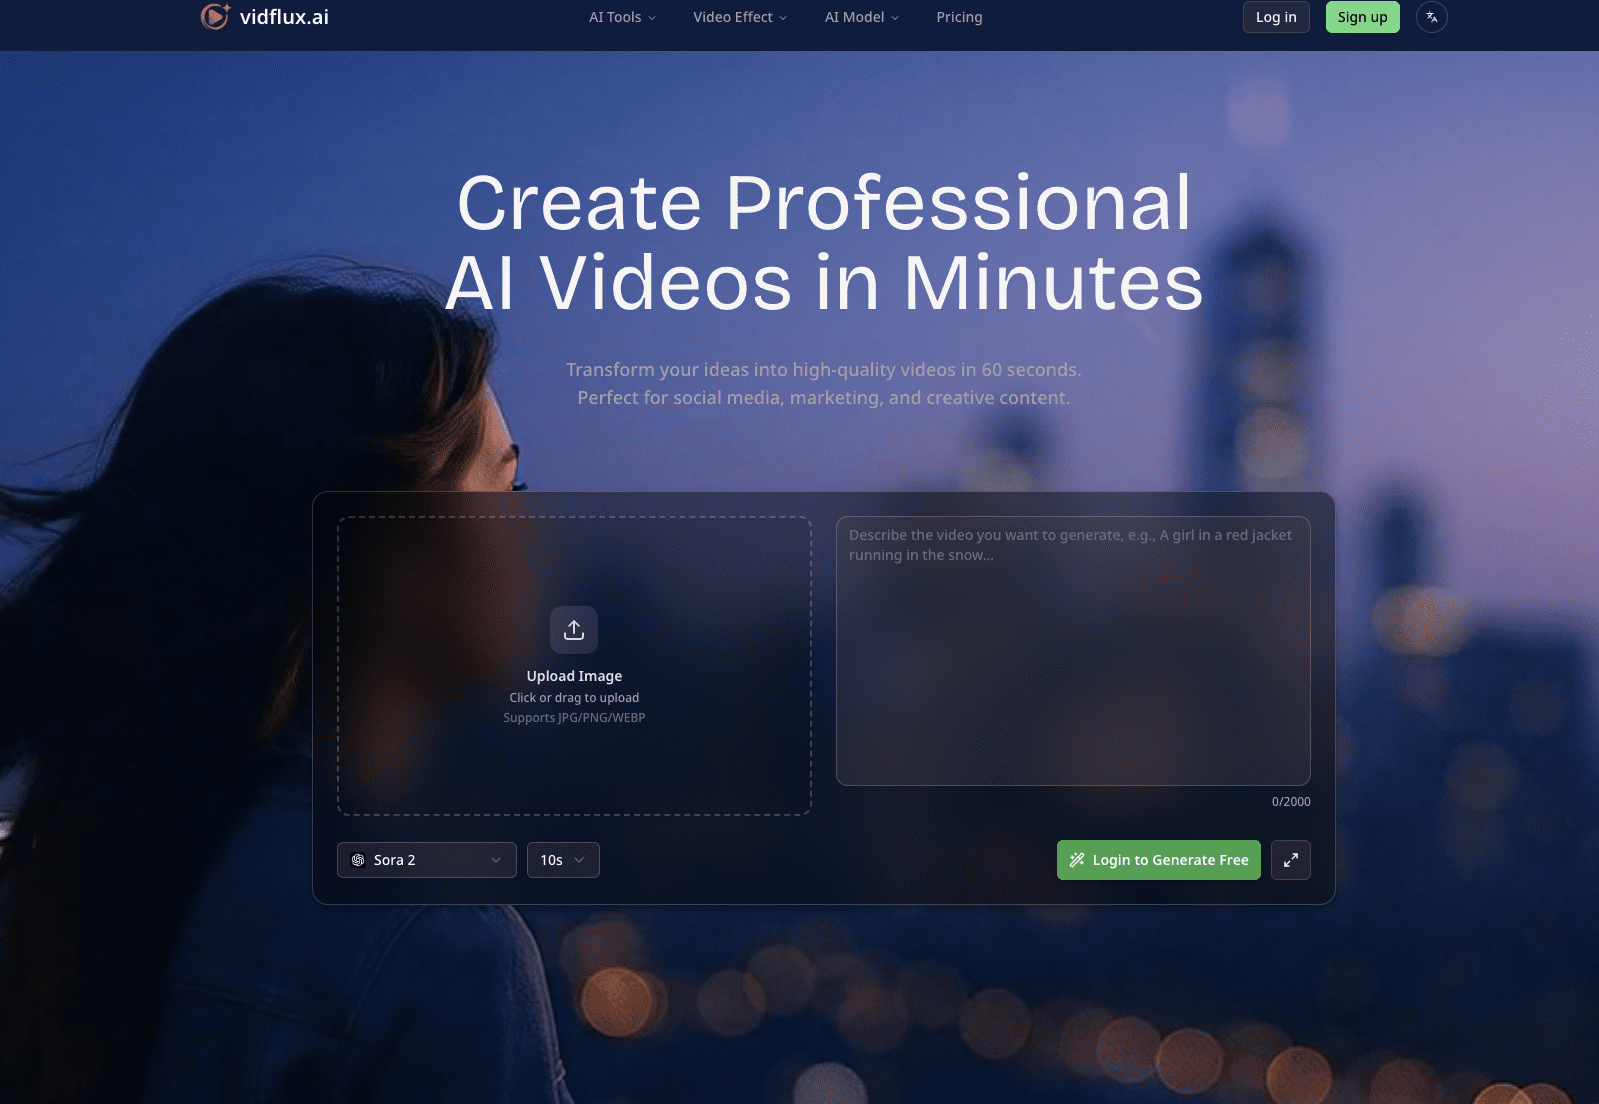The height and width of the screenshot is (1104, 1599).
Task: Focus the video description text box
Action: point(1072,650)
